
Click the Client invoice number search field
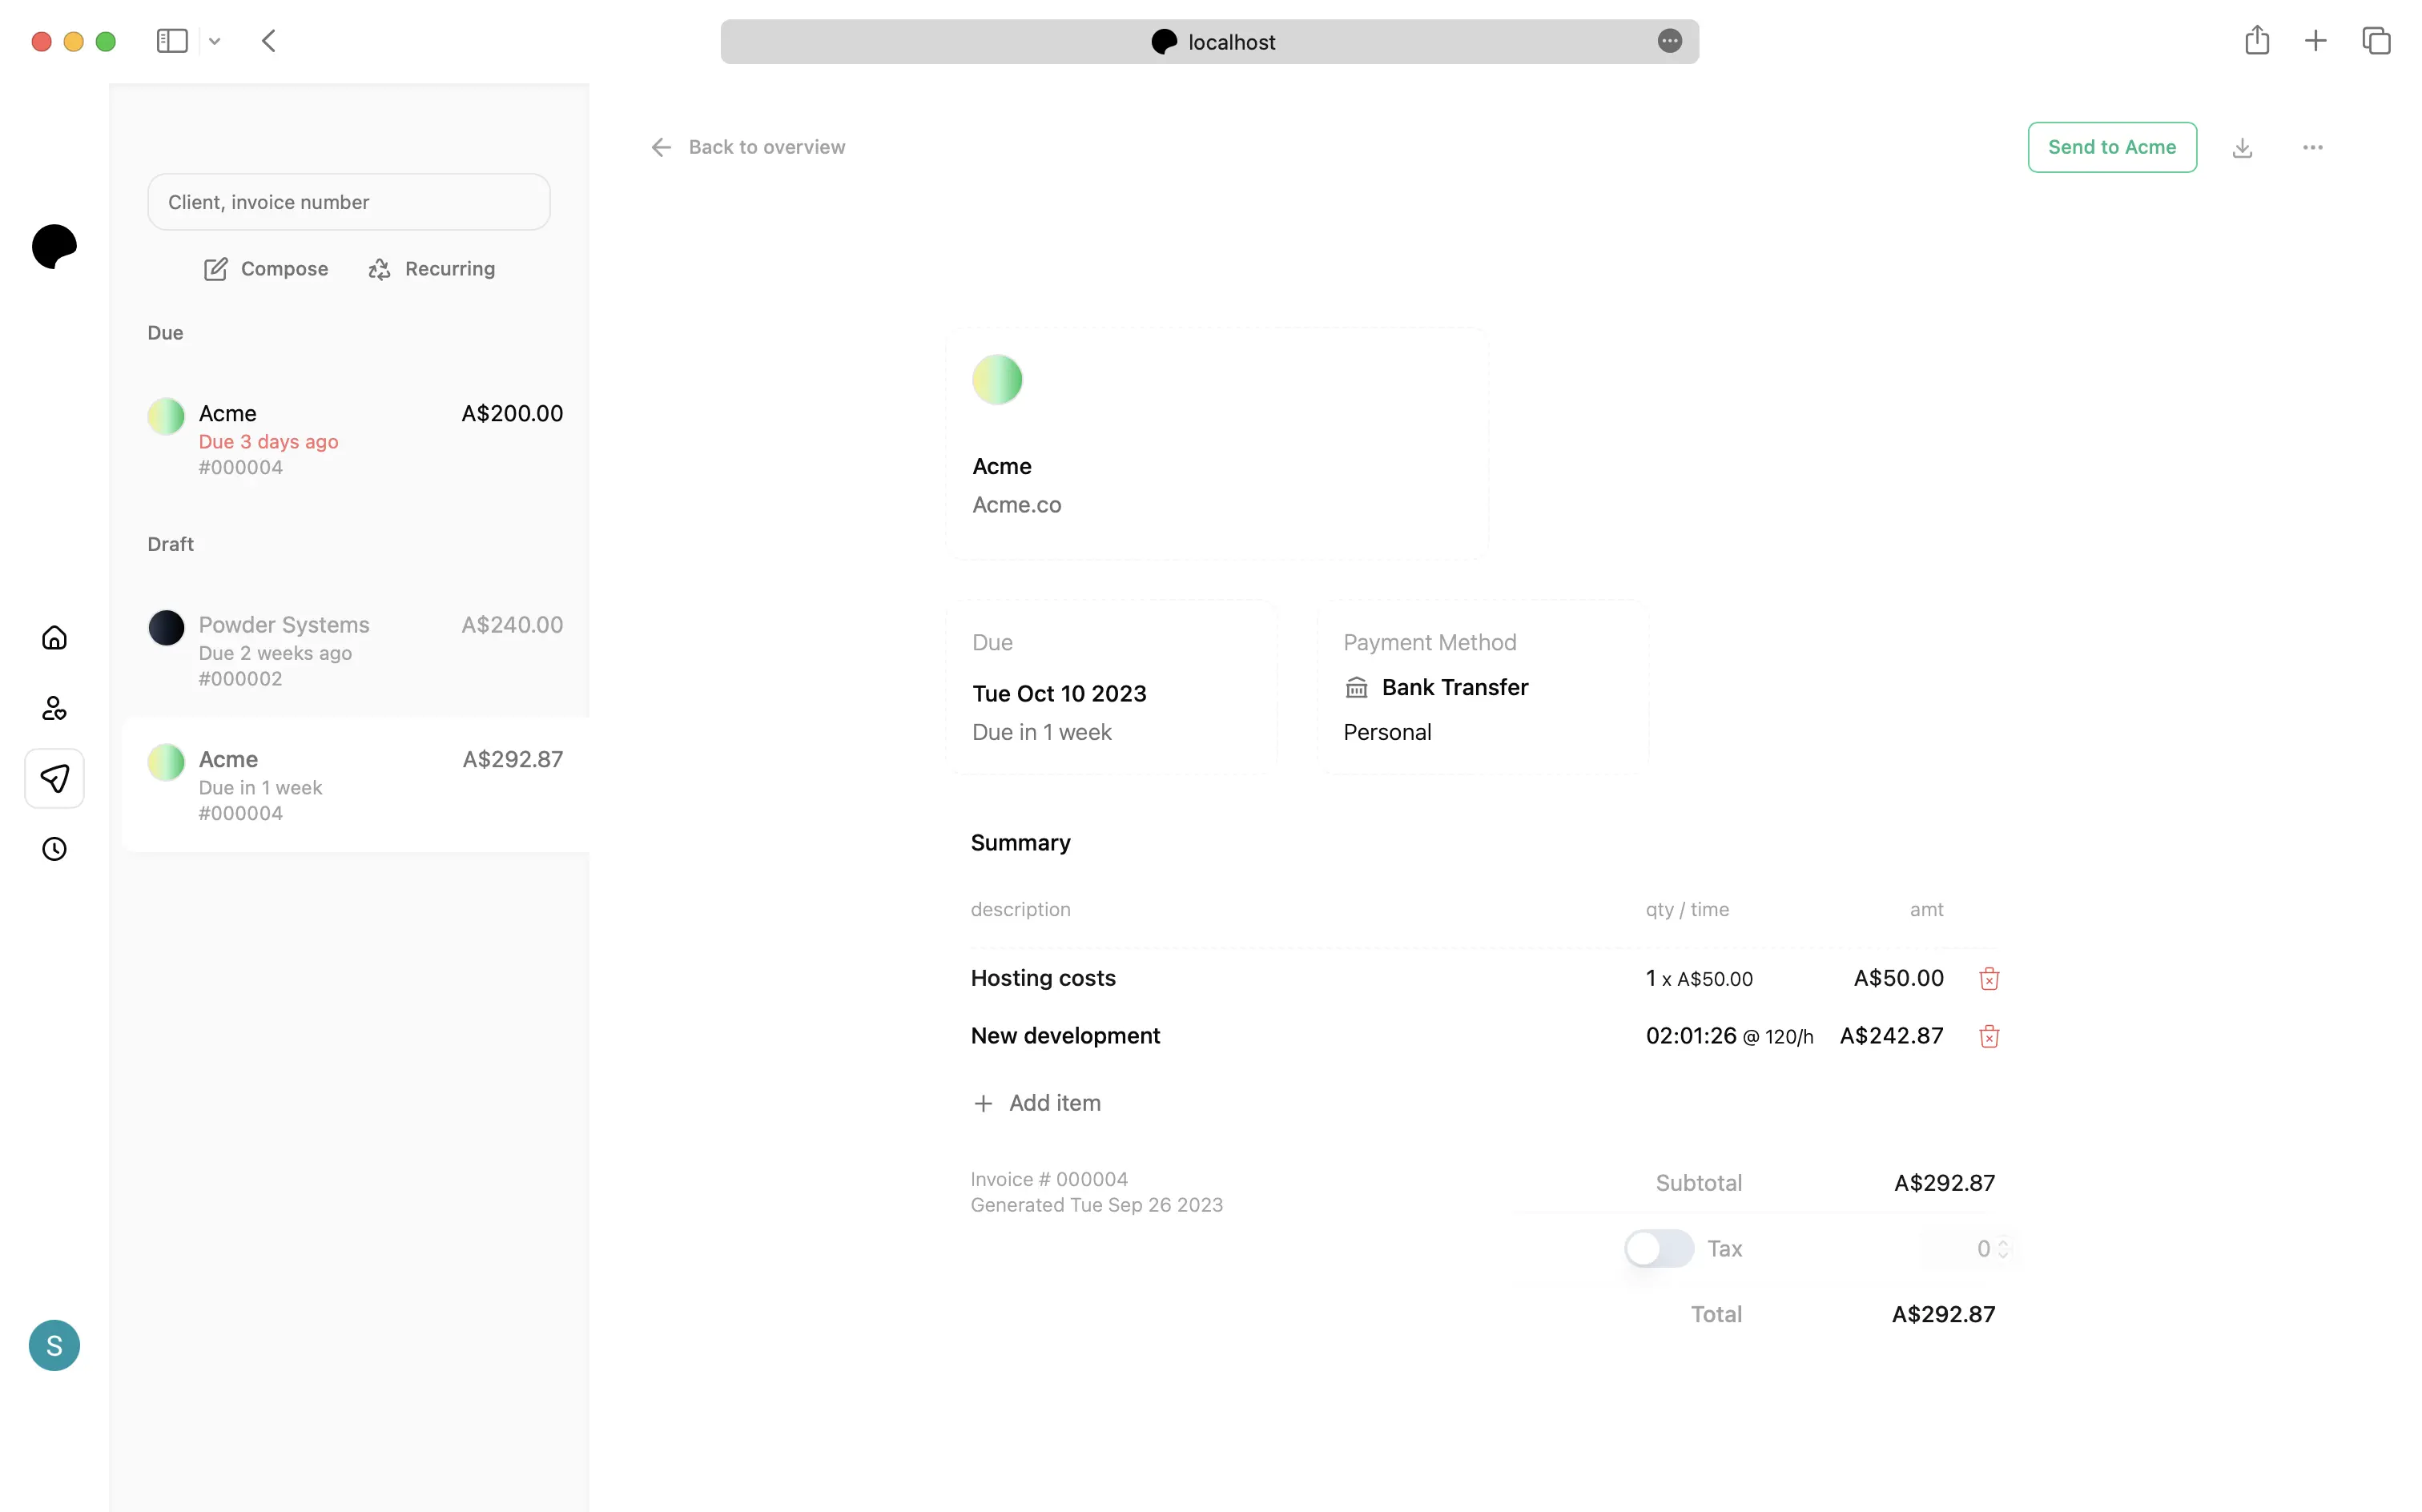point(348,200)
